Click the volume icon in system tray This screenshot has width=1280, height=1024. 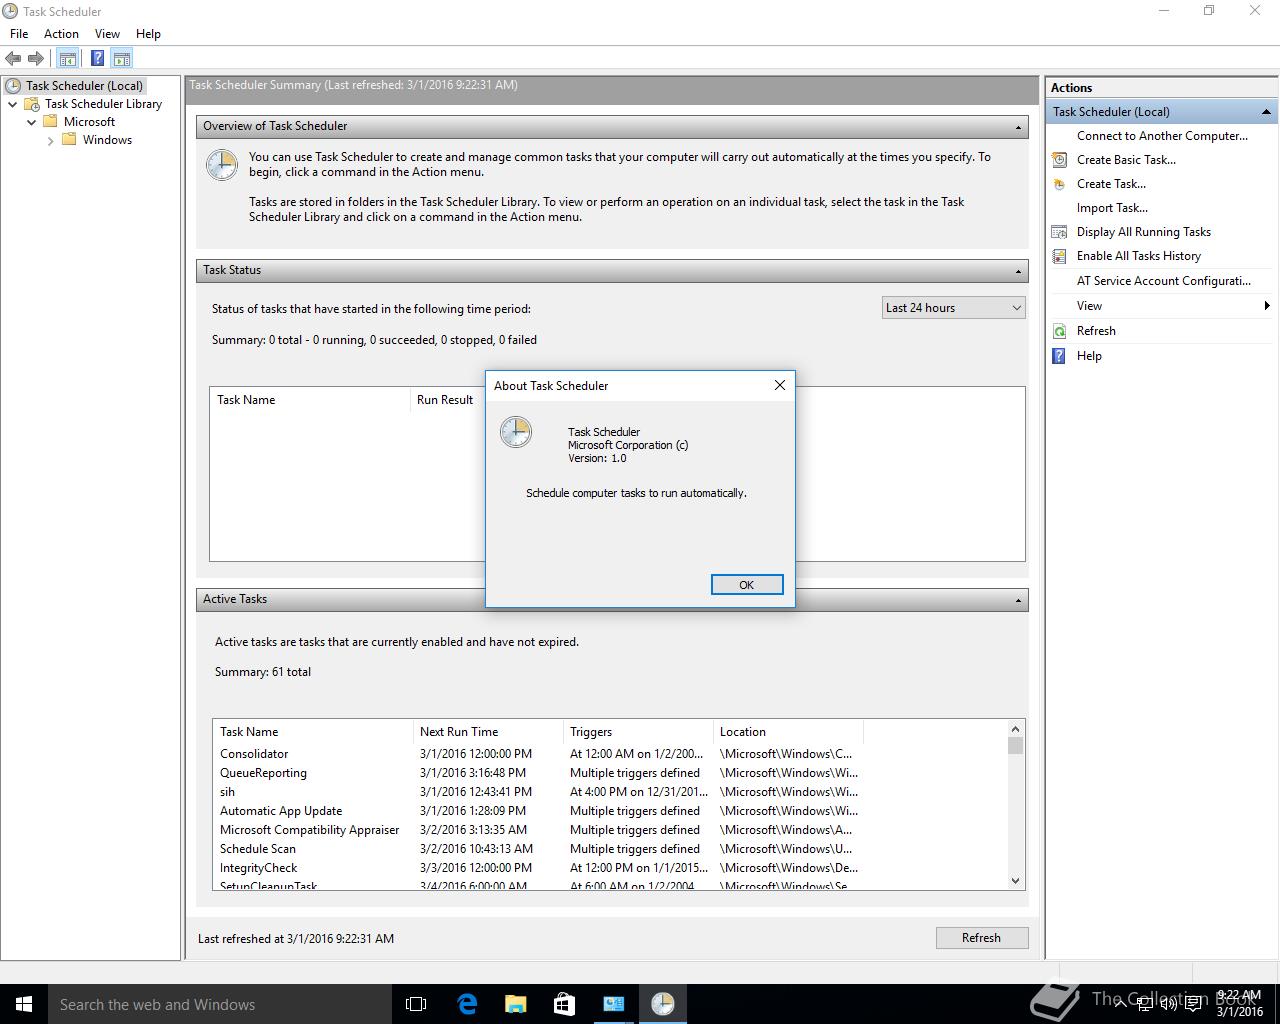pos(1168,1004)
